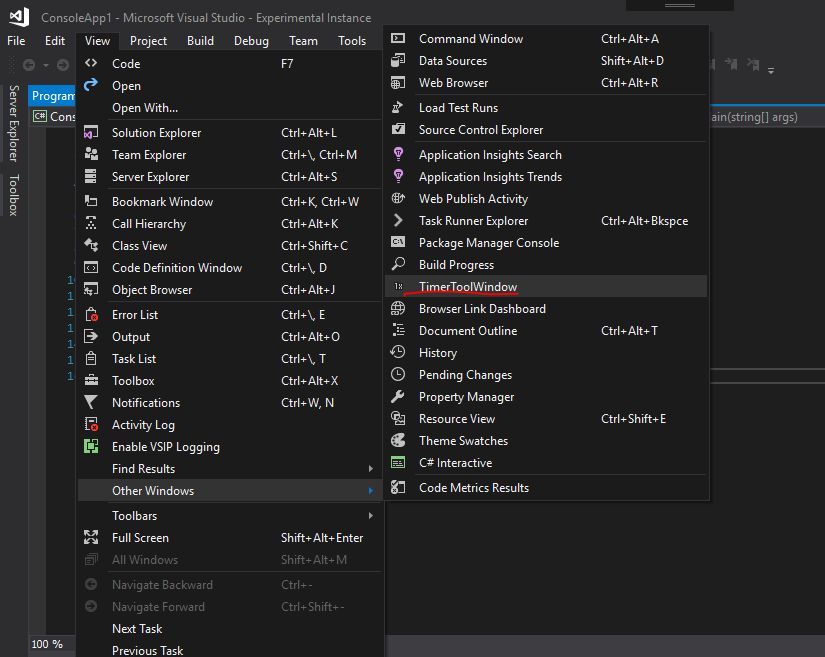Click the Application Insights Search lightbulb icon

click(398, 154)
